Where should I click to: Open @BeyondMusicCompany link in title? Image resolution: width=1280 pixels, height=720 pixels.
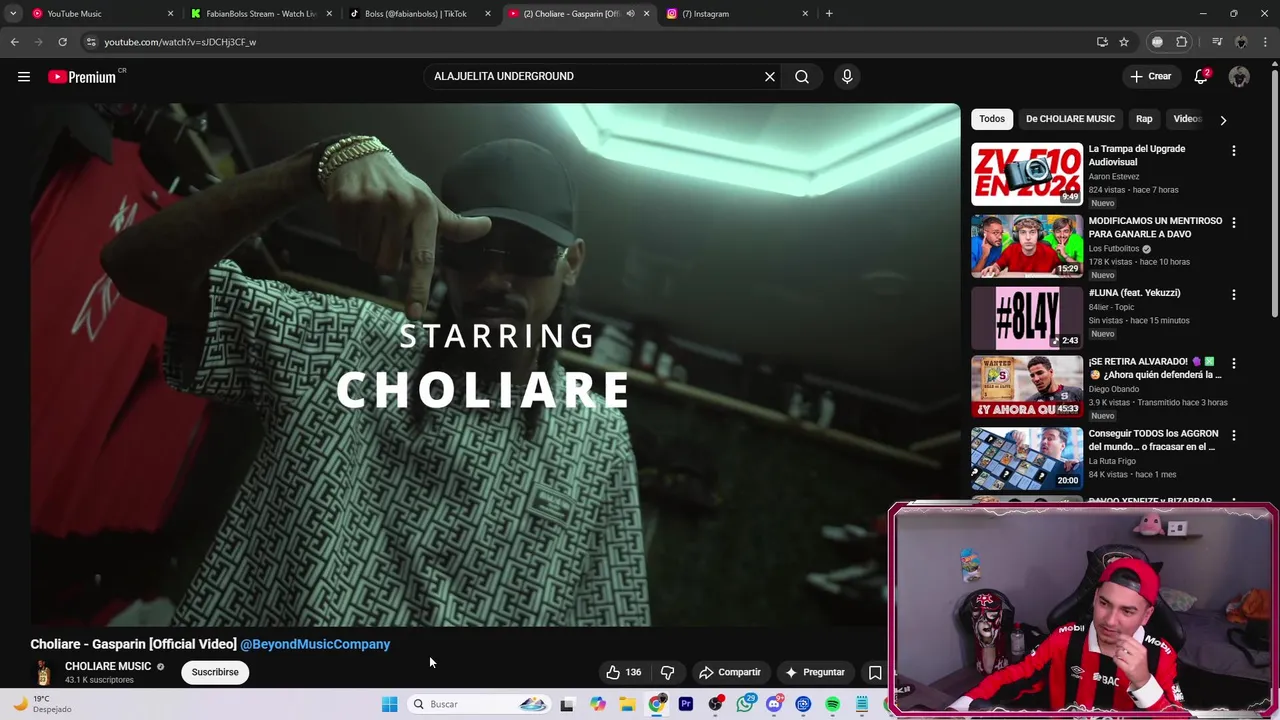(x=315, y=644)
